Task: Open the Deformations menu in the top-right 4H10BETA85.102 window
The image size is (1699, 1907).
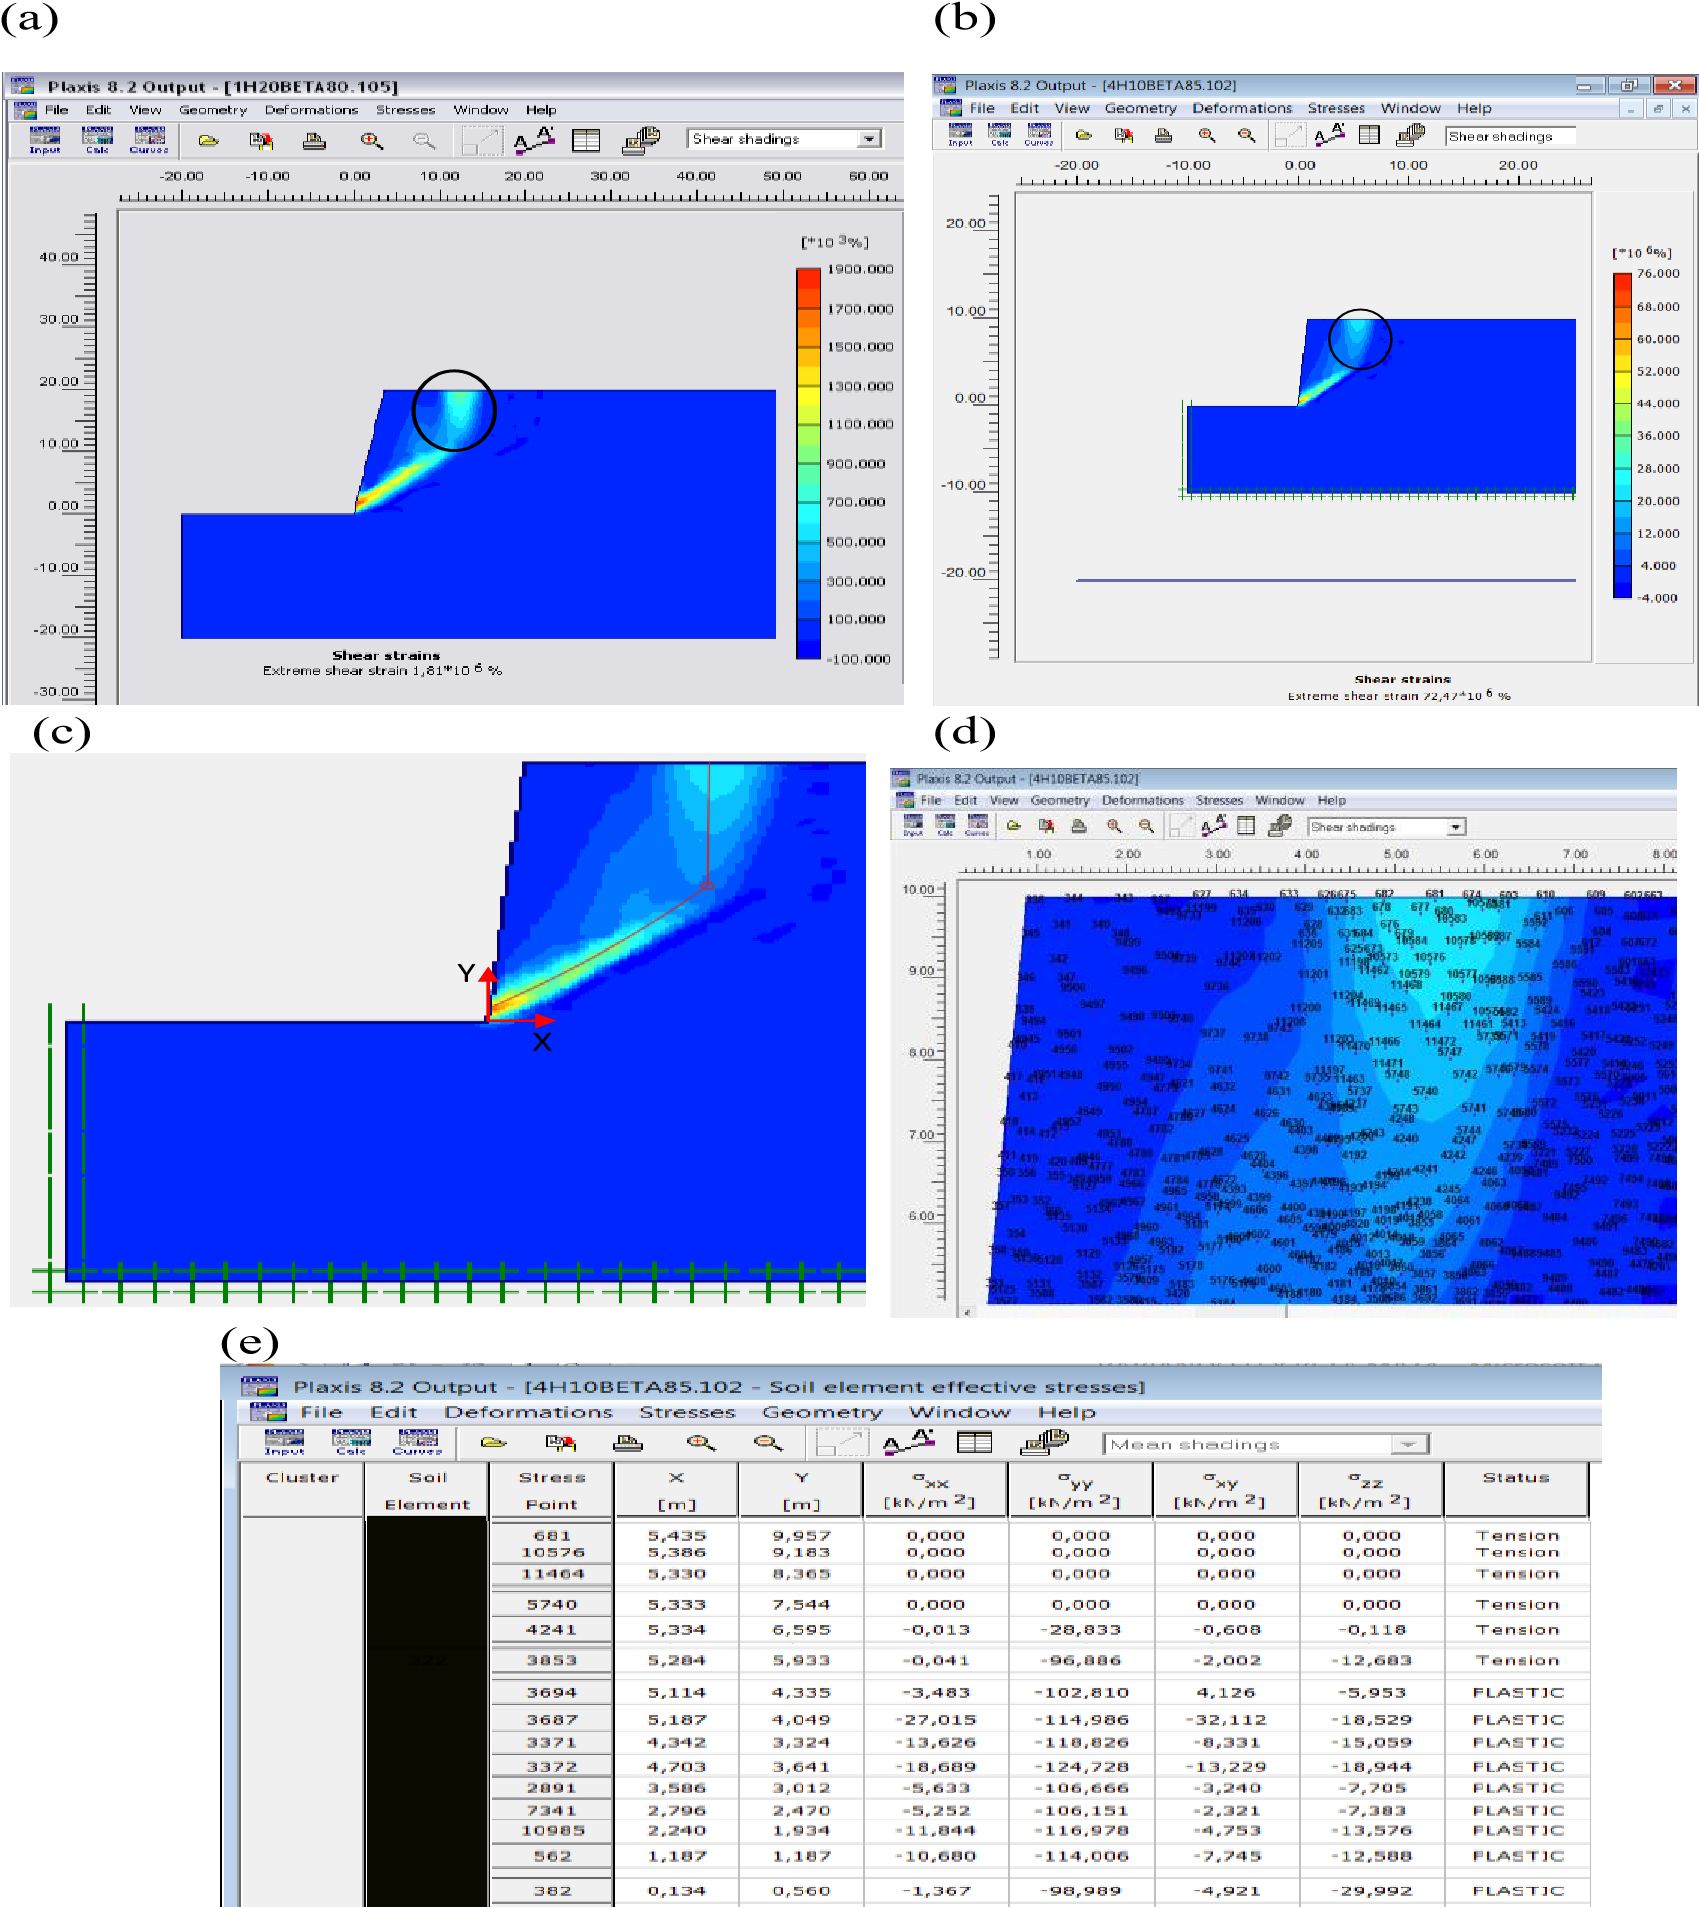Action: tap(1241, 108)
